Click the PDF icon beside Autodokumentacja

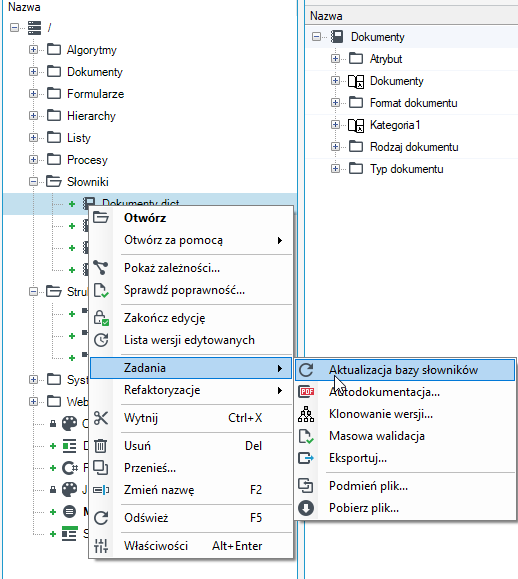(306, 392)
